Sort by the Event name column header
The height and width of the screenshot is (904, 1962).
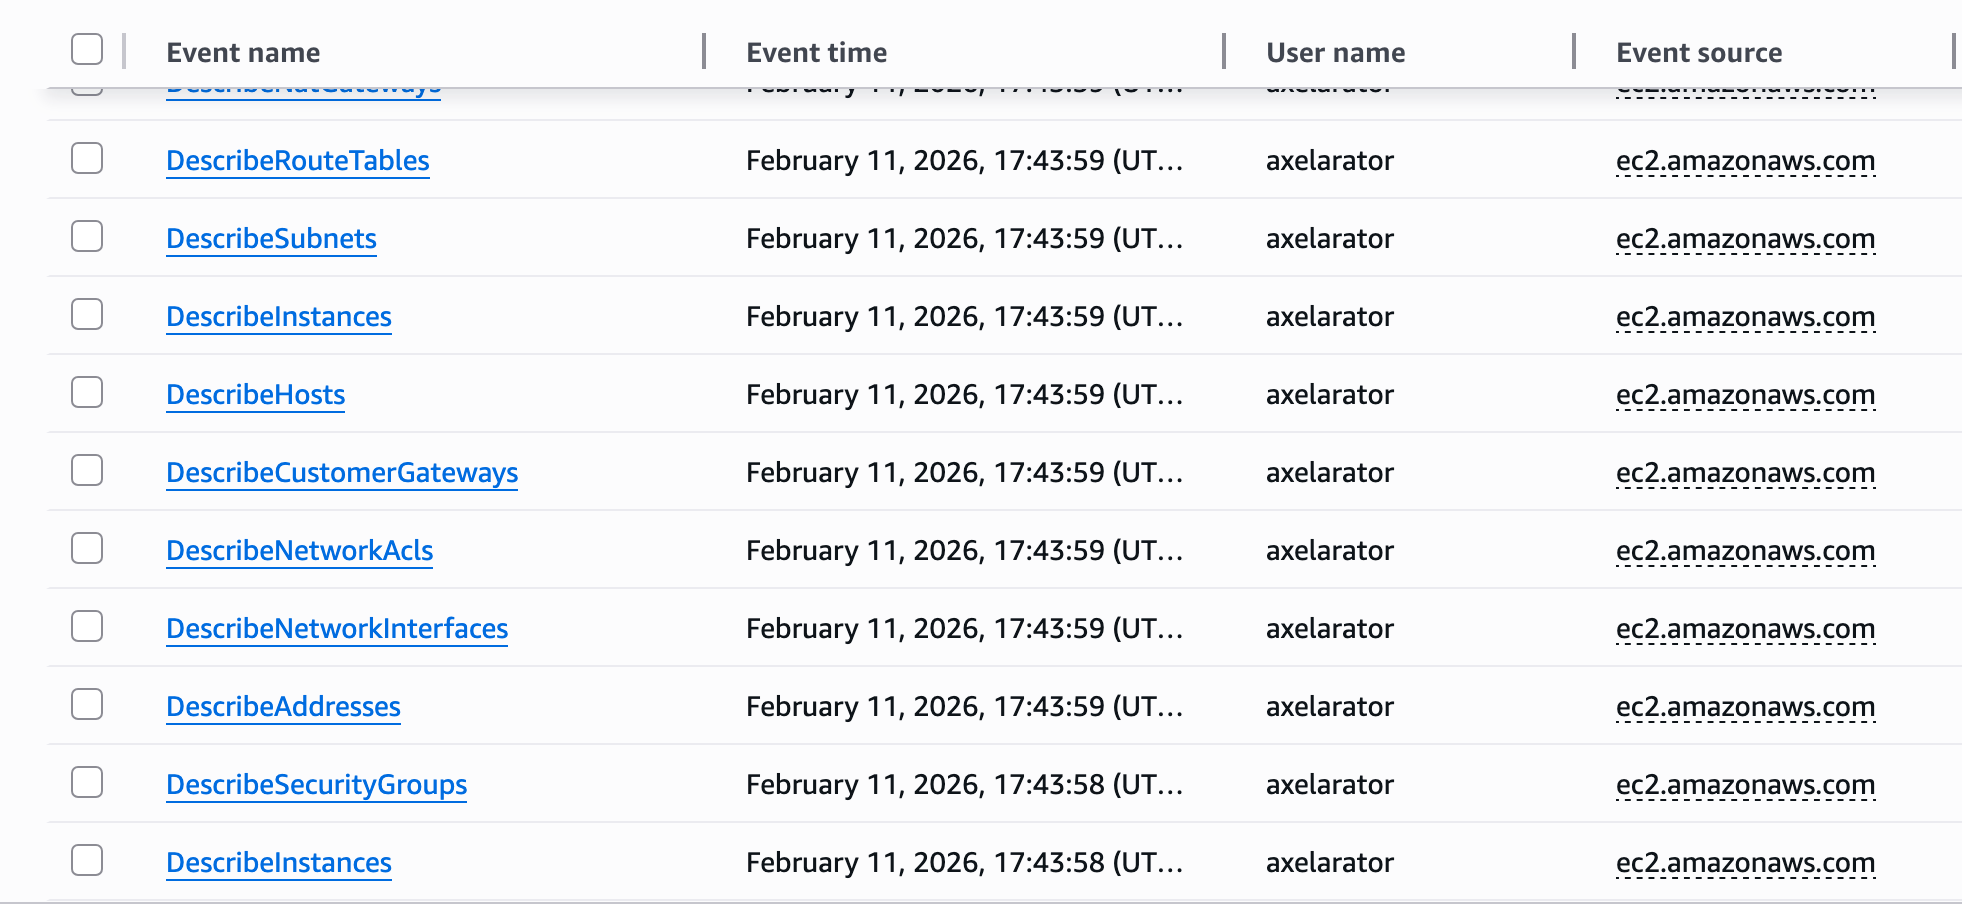243,53
